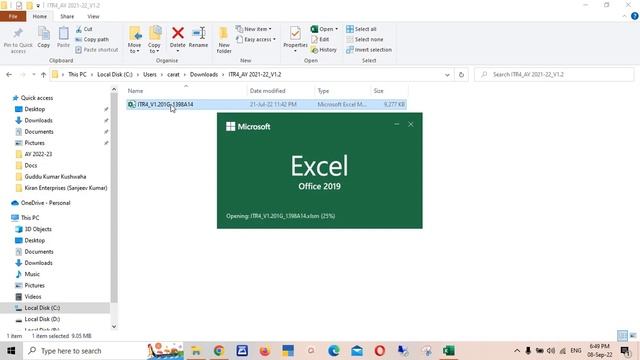Viewport: 640px width, 360px height.
Task: Click Invert selection
Action: [x=369, y=50]
